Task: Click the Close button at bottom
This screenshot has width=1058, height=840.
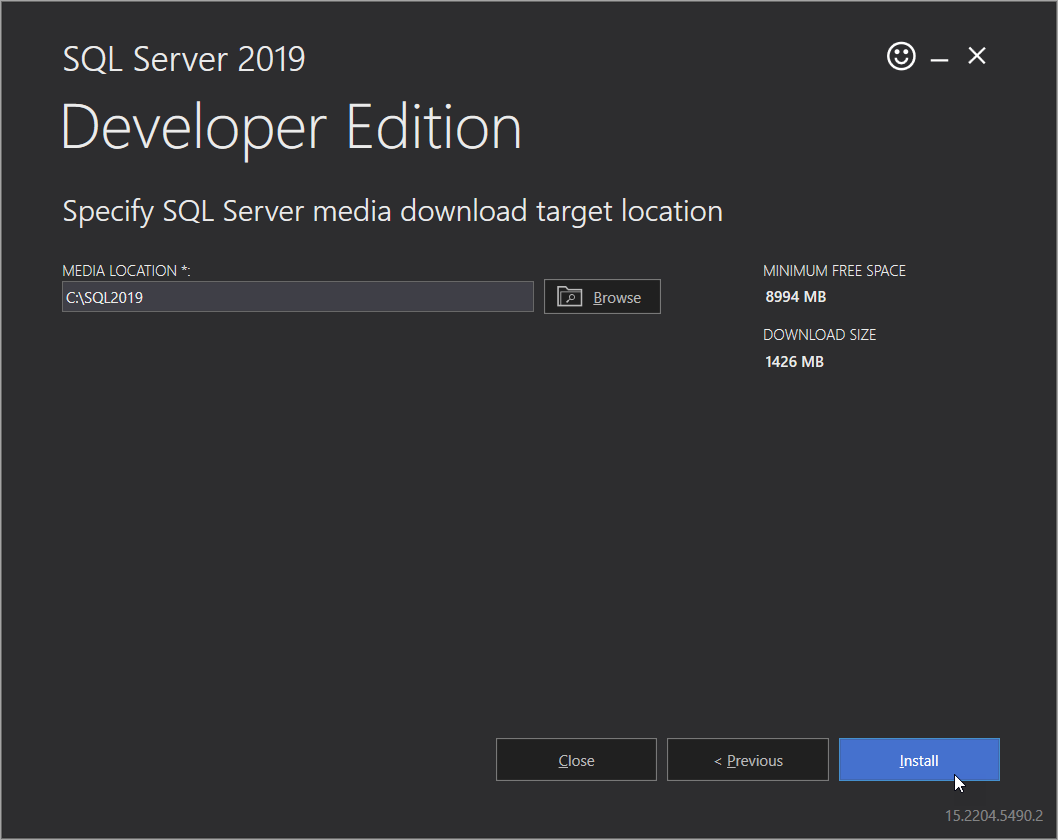Action: [576, 760]
